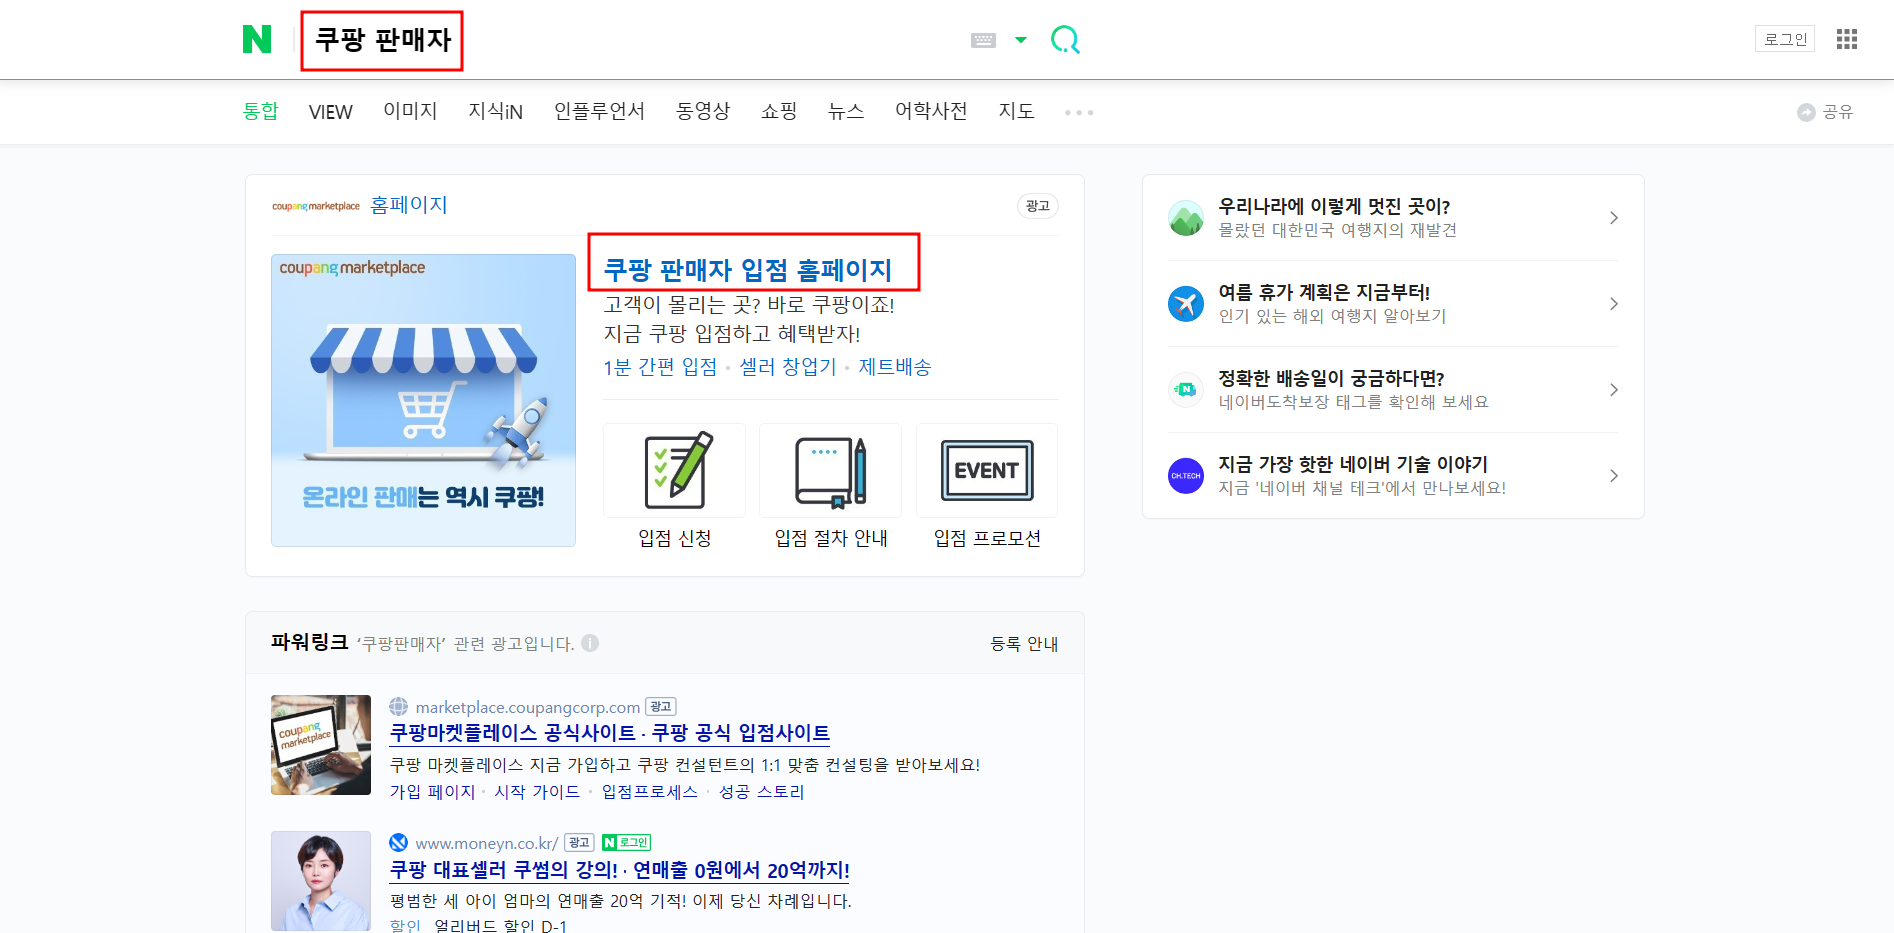Click the 제트배송 link
Image resolution: width=1894 pixels, height=933 pixels.
[x=895, y=367]
